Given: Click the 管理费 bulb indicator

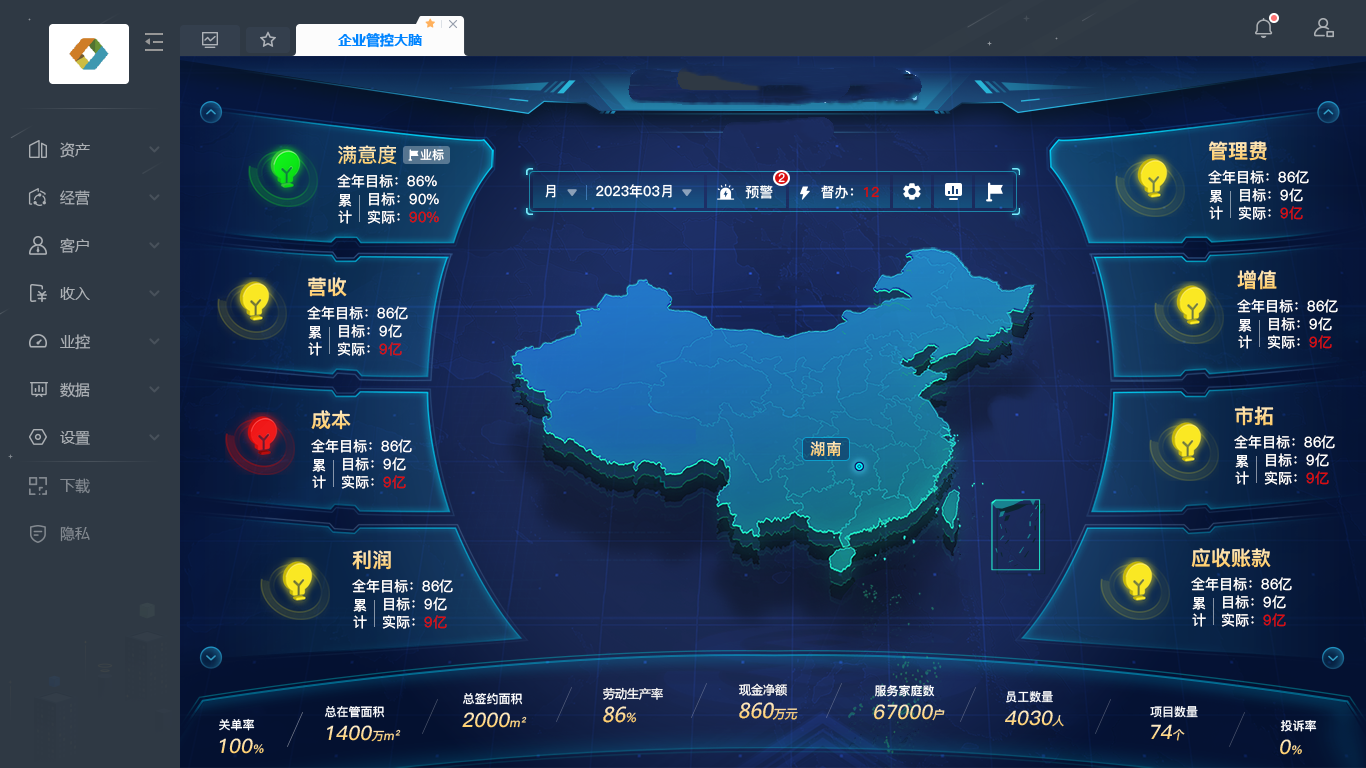Looking at the screenshot, I should click(x=1153, y=178).
